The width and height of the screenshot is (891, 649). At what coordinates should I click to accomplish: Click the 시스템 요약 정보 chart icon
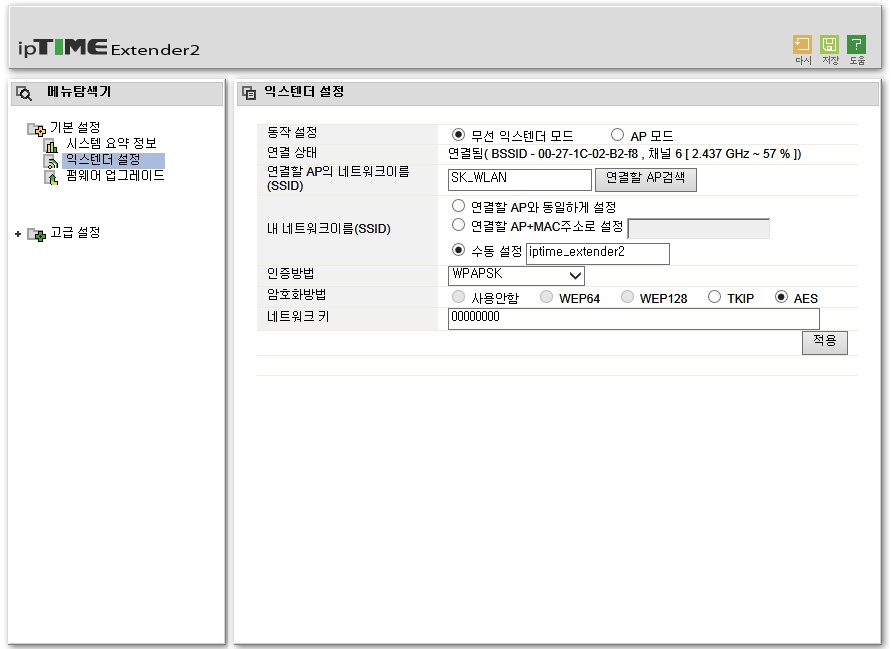coord(51,145)
